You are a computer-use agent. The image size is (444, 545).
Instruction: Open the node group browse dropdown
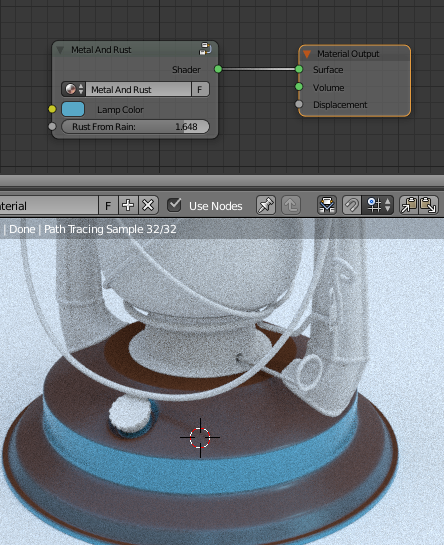[x=74, y=89]
